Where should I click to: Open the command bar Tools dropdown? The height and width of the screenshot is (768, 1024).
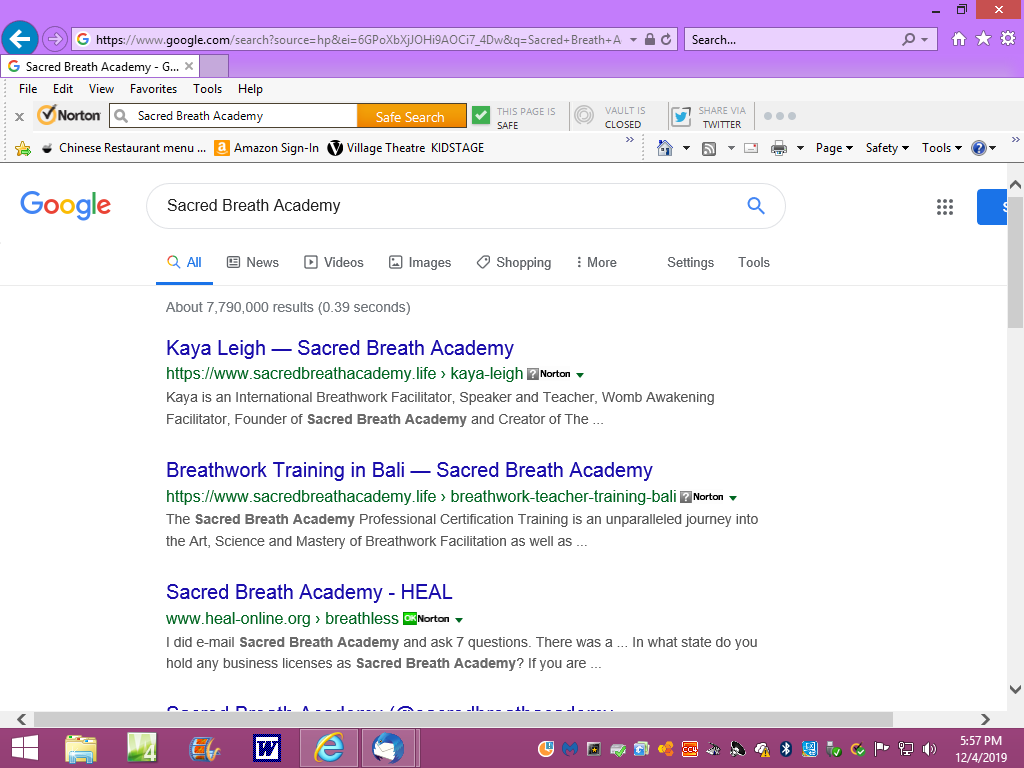coord(942,148)
